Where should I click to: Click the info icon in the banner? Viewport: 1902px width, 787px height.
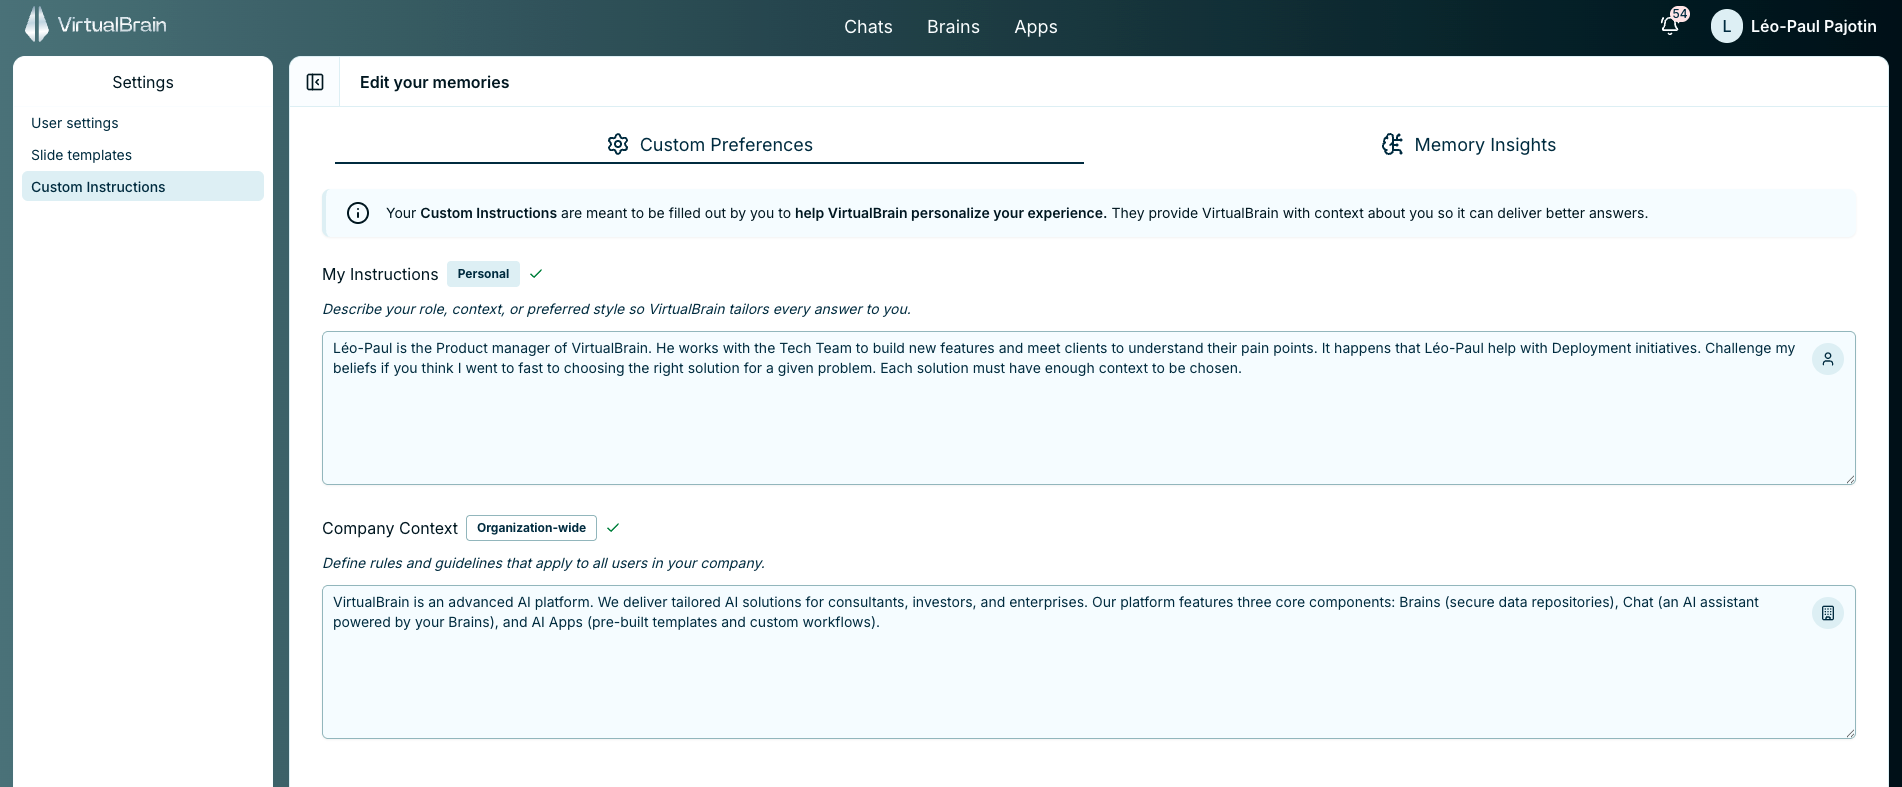[358, 213]
